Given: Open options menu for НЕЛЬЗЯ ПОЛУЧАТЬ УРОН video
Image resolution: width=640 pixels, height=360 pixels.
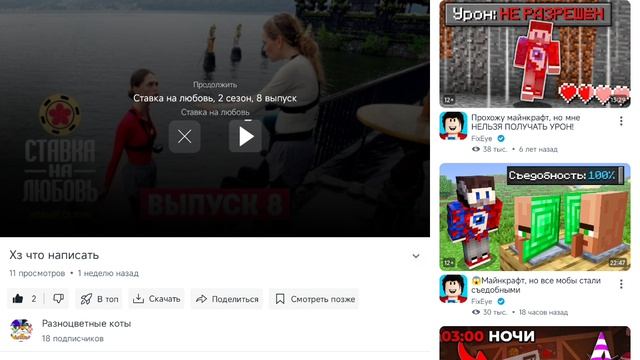Looking at the screenshot, I should coord(621,121).
